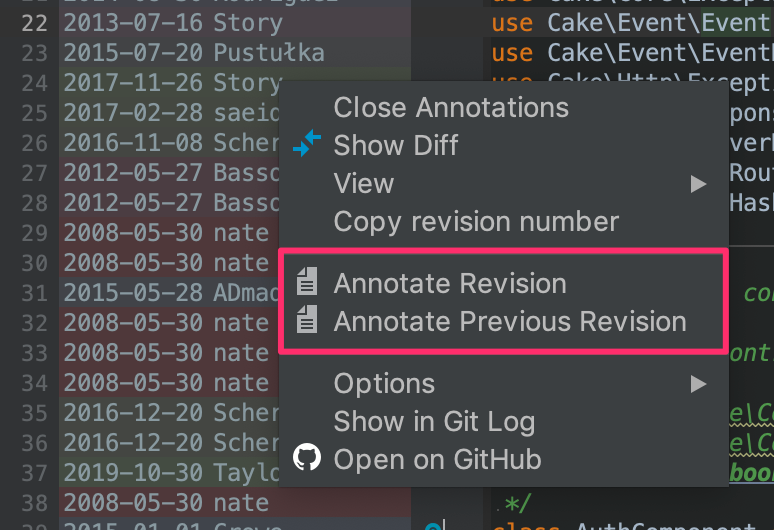Click line number 29 in the gutter
The height and width of the screenshot is (530, 774).
pos(34,233)
